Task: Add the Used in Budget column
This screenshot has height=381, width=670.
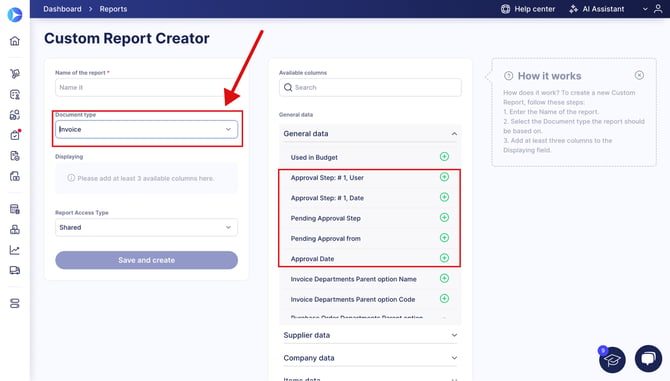Action: (444, 157)
